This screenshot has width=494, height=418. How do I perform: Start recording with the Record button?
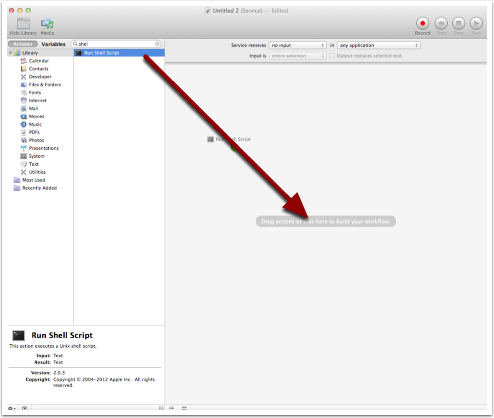tap(422, 23)
